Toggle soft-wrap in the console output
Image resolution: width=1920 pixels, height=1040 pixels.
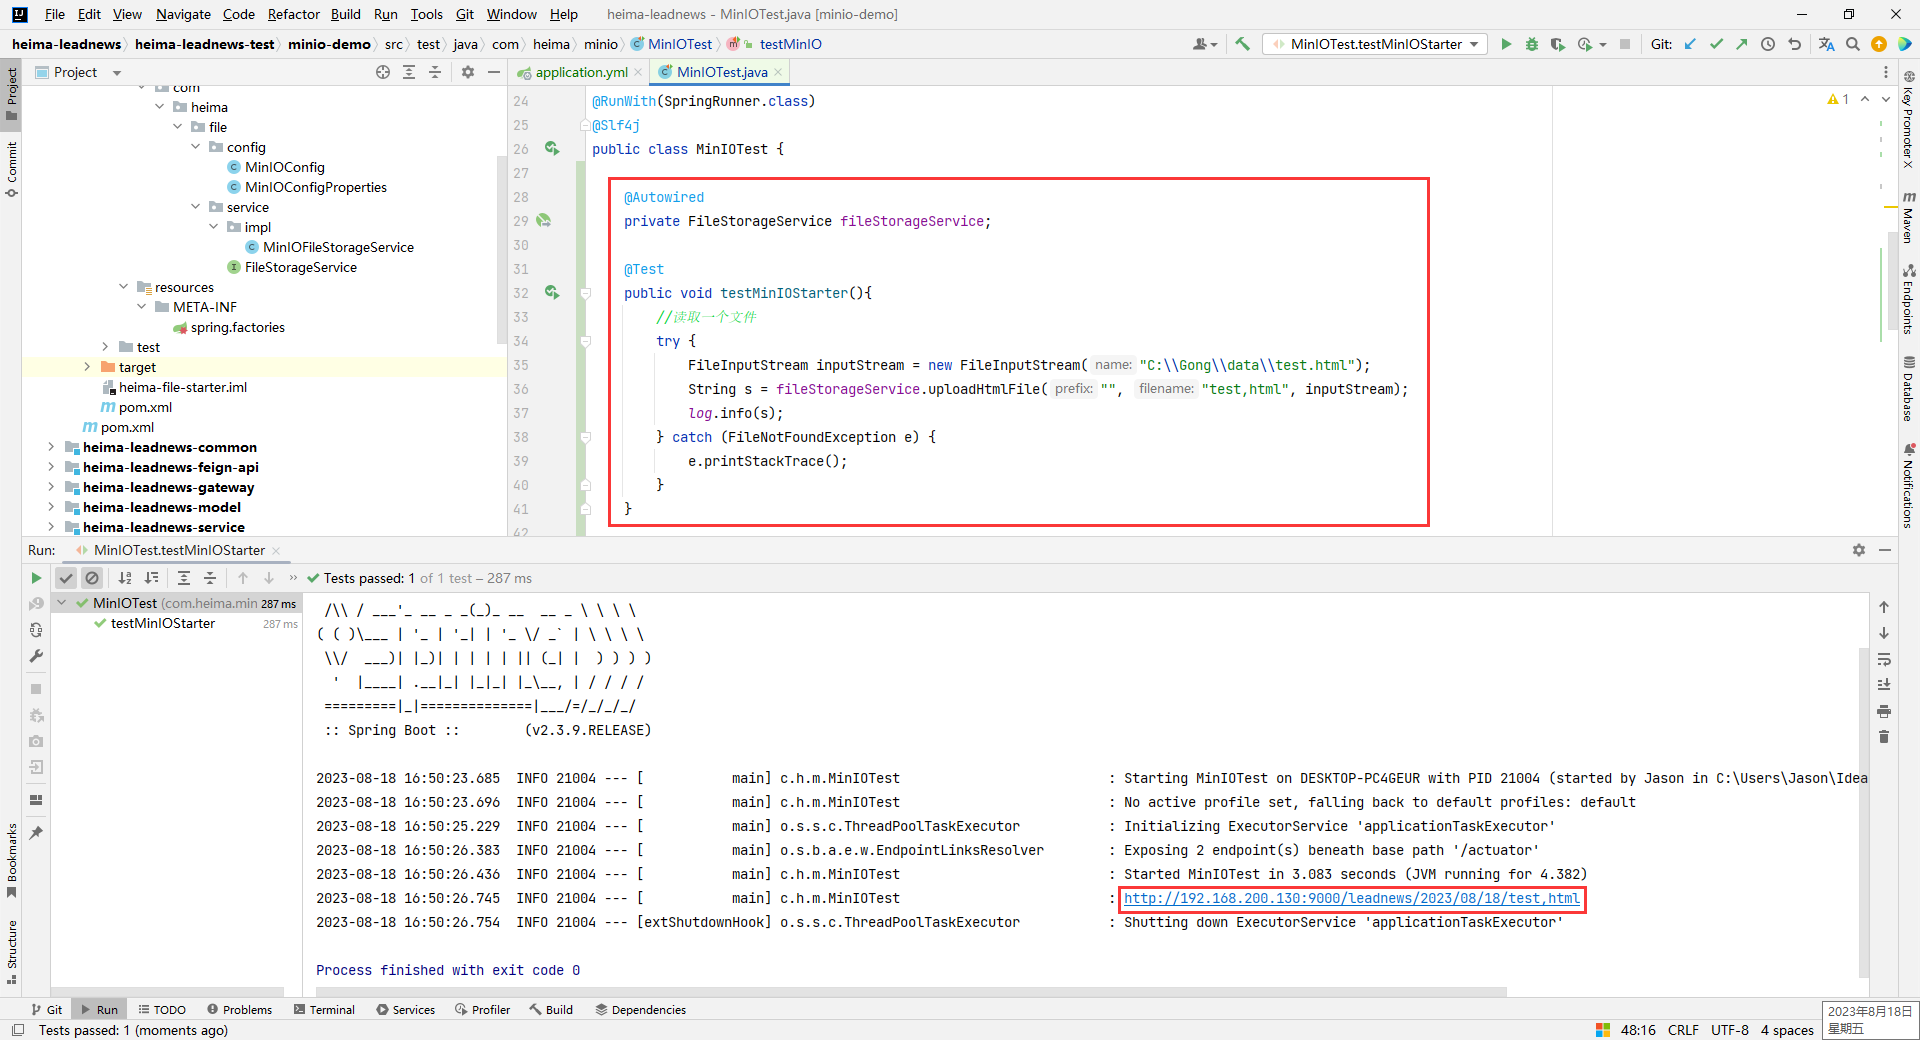[1884, 660]
